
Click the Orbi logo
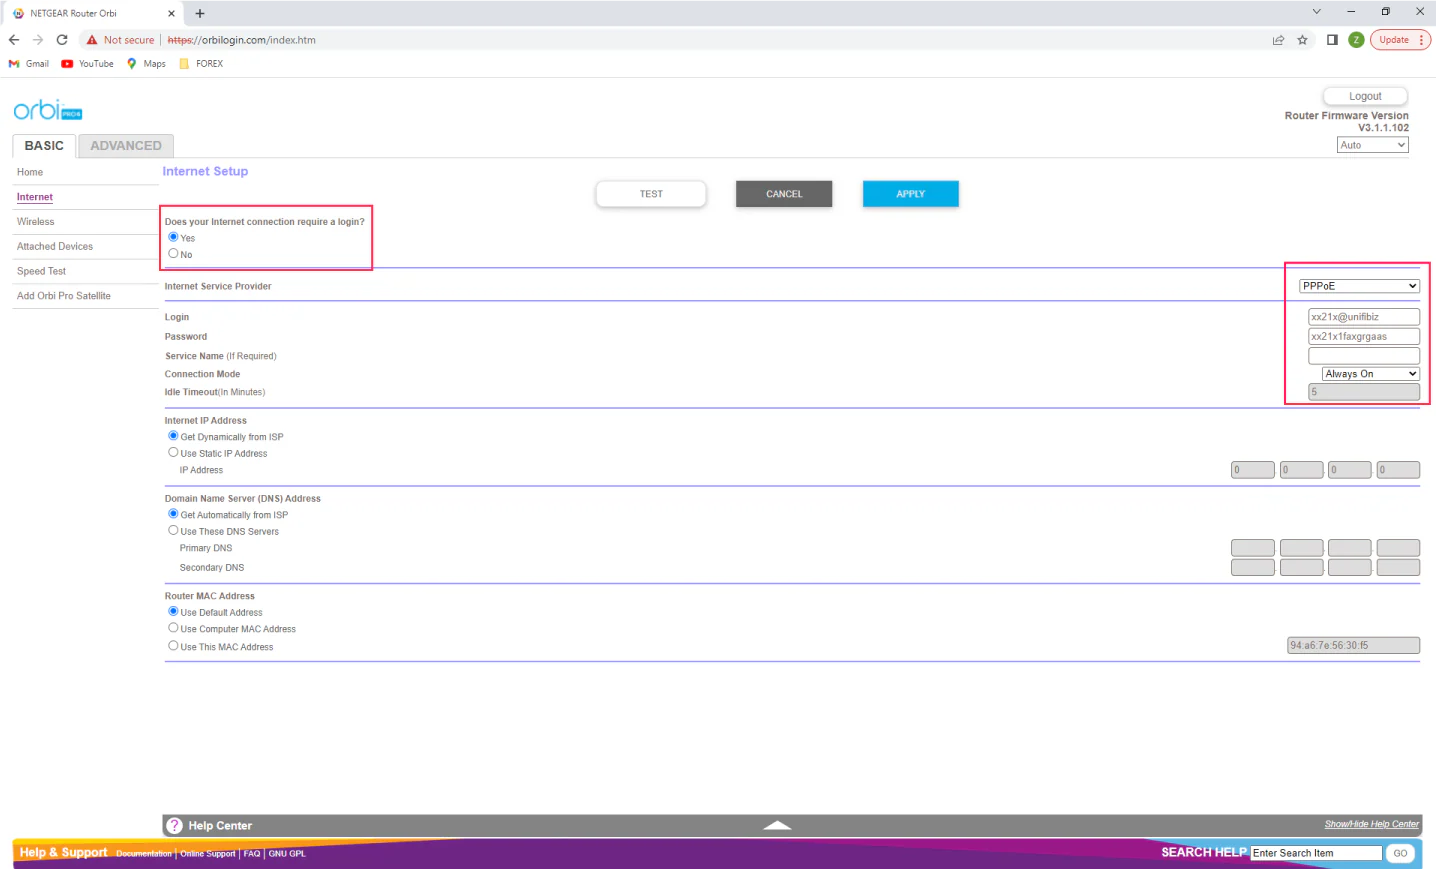[47, 110]
